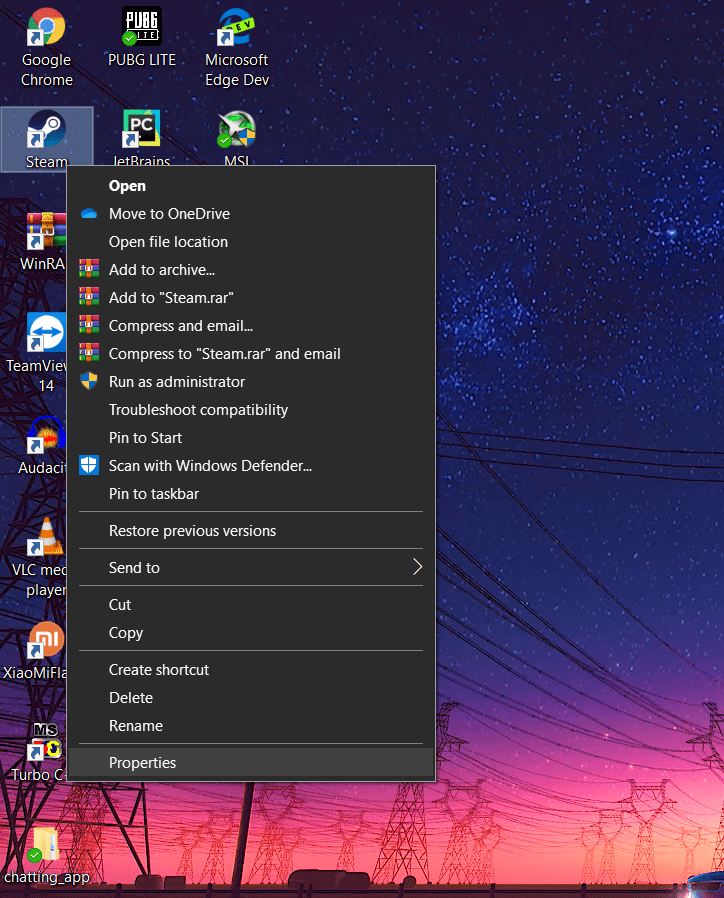Choose Scan with Windows Defender...
Image resolution: width=724 pixels, height=898 pixels.
pos(251,466)
